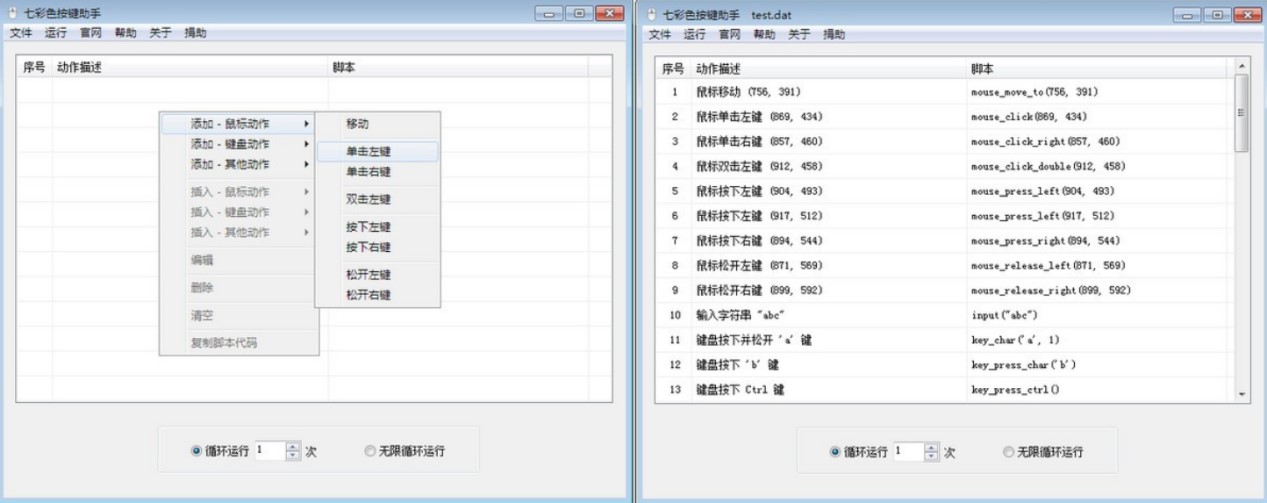Select row 键盘按下 'b' 键
Viewport: 1267px width, 503px height.
[x=945, y=365]
